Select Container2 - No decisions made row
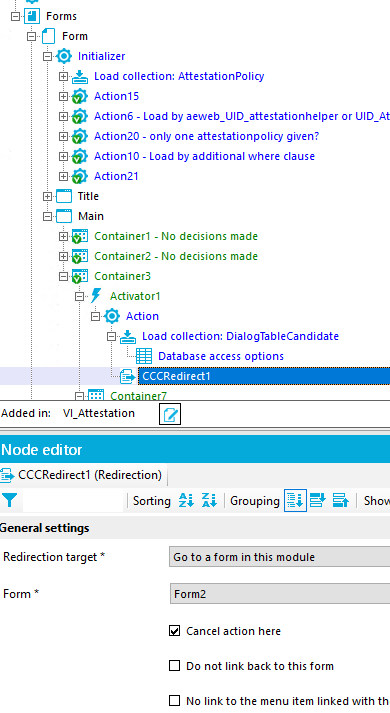Viewport: 390px width, 713px height. click(176, 256)
